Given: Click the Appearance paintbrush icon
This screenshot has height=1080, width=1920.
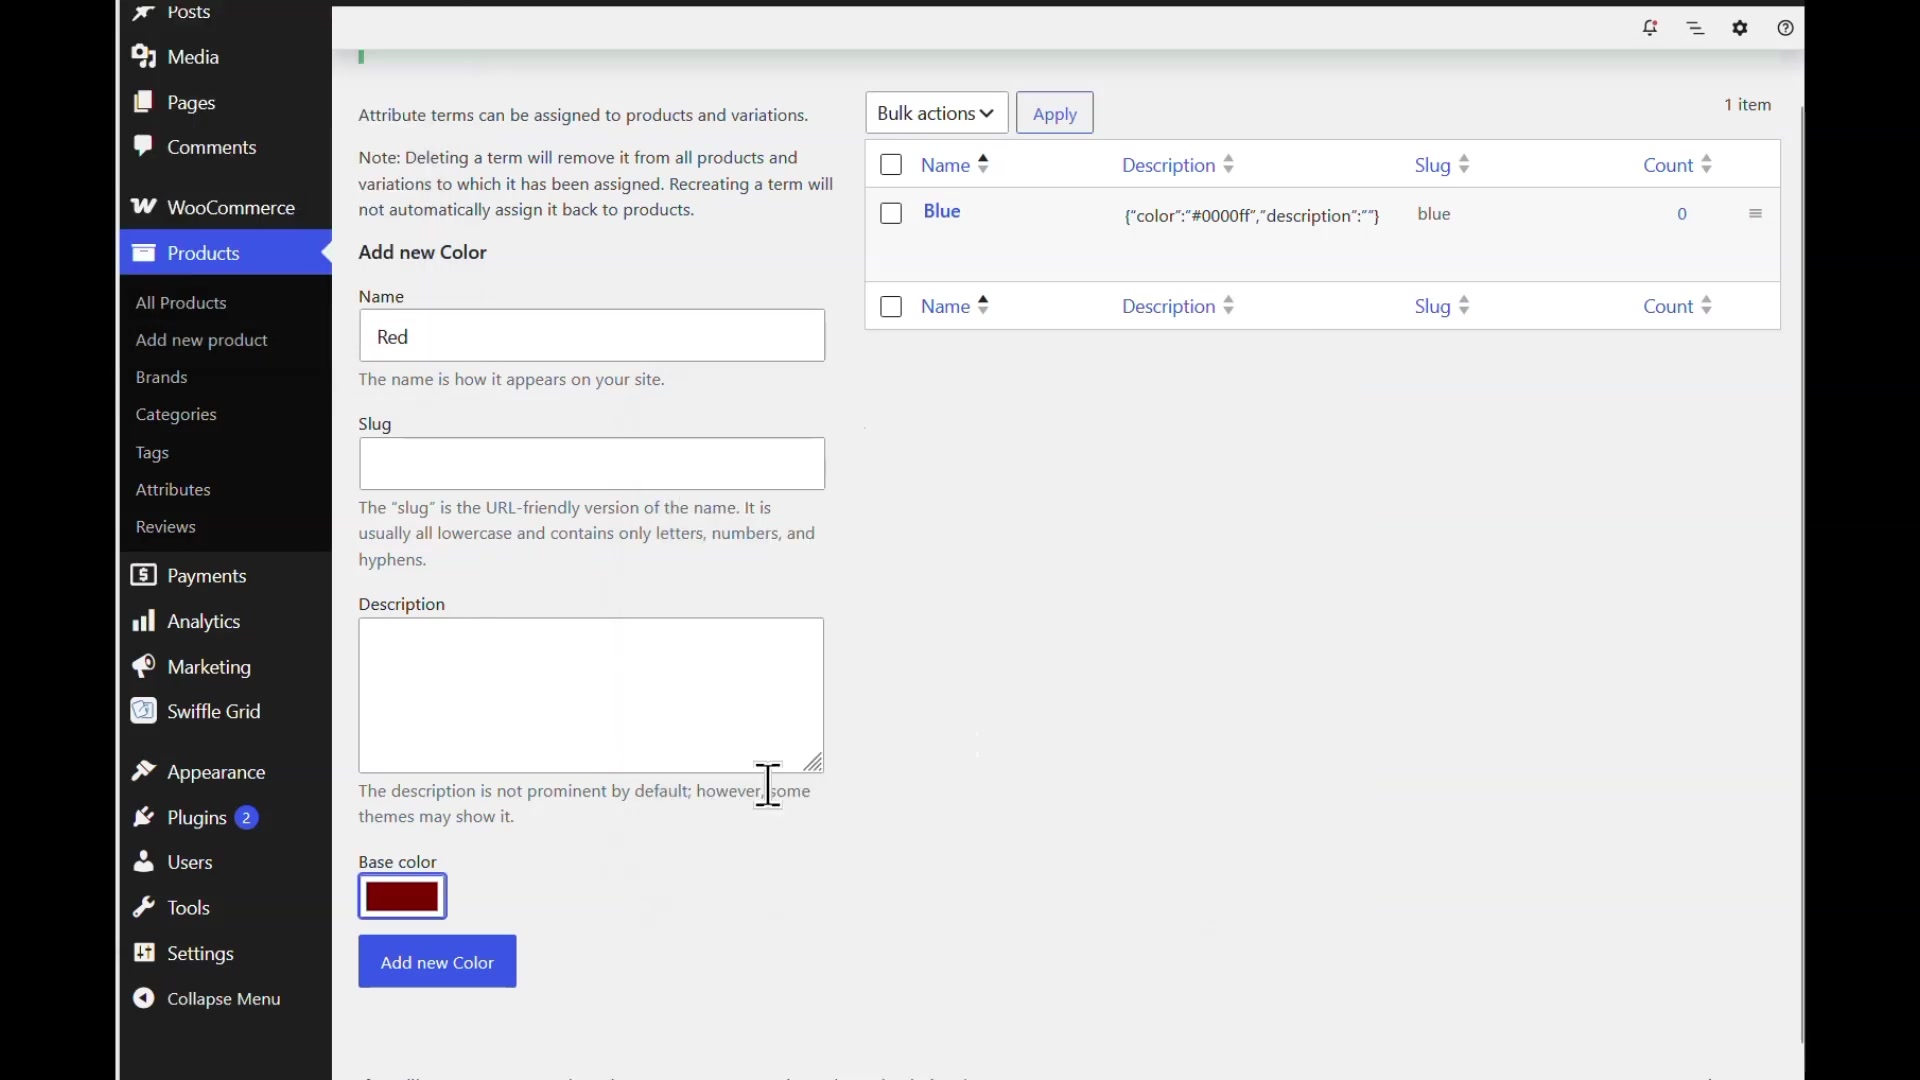Looking at the screenshot, I should [144, 771].
